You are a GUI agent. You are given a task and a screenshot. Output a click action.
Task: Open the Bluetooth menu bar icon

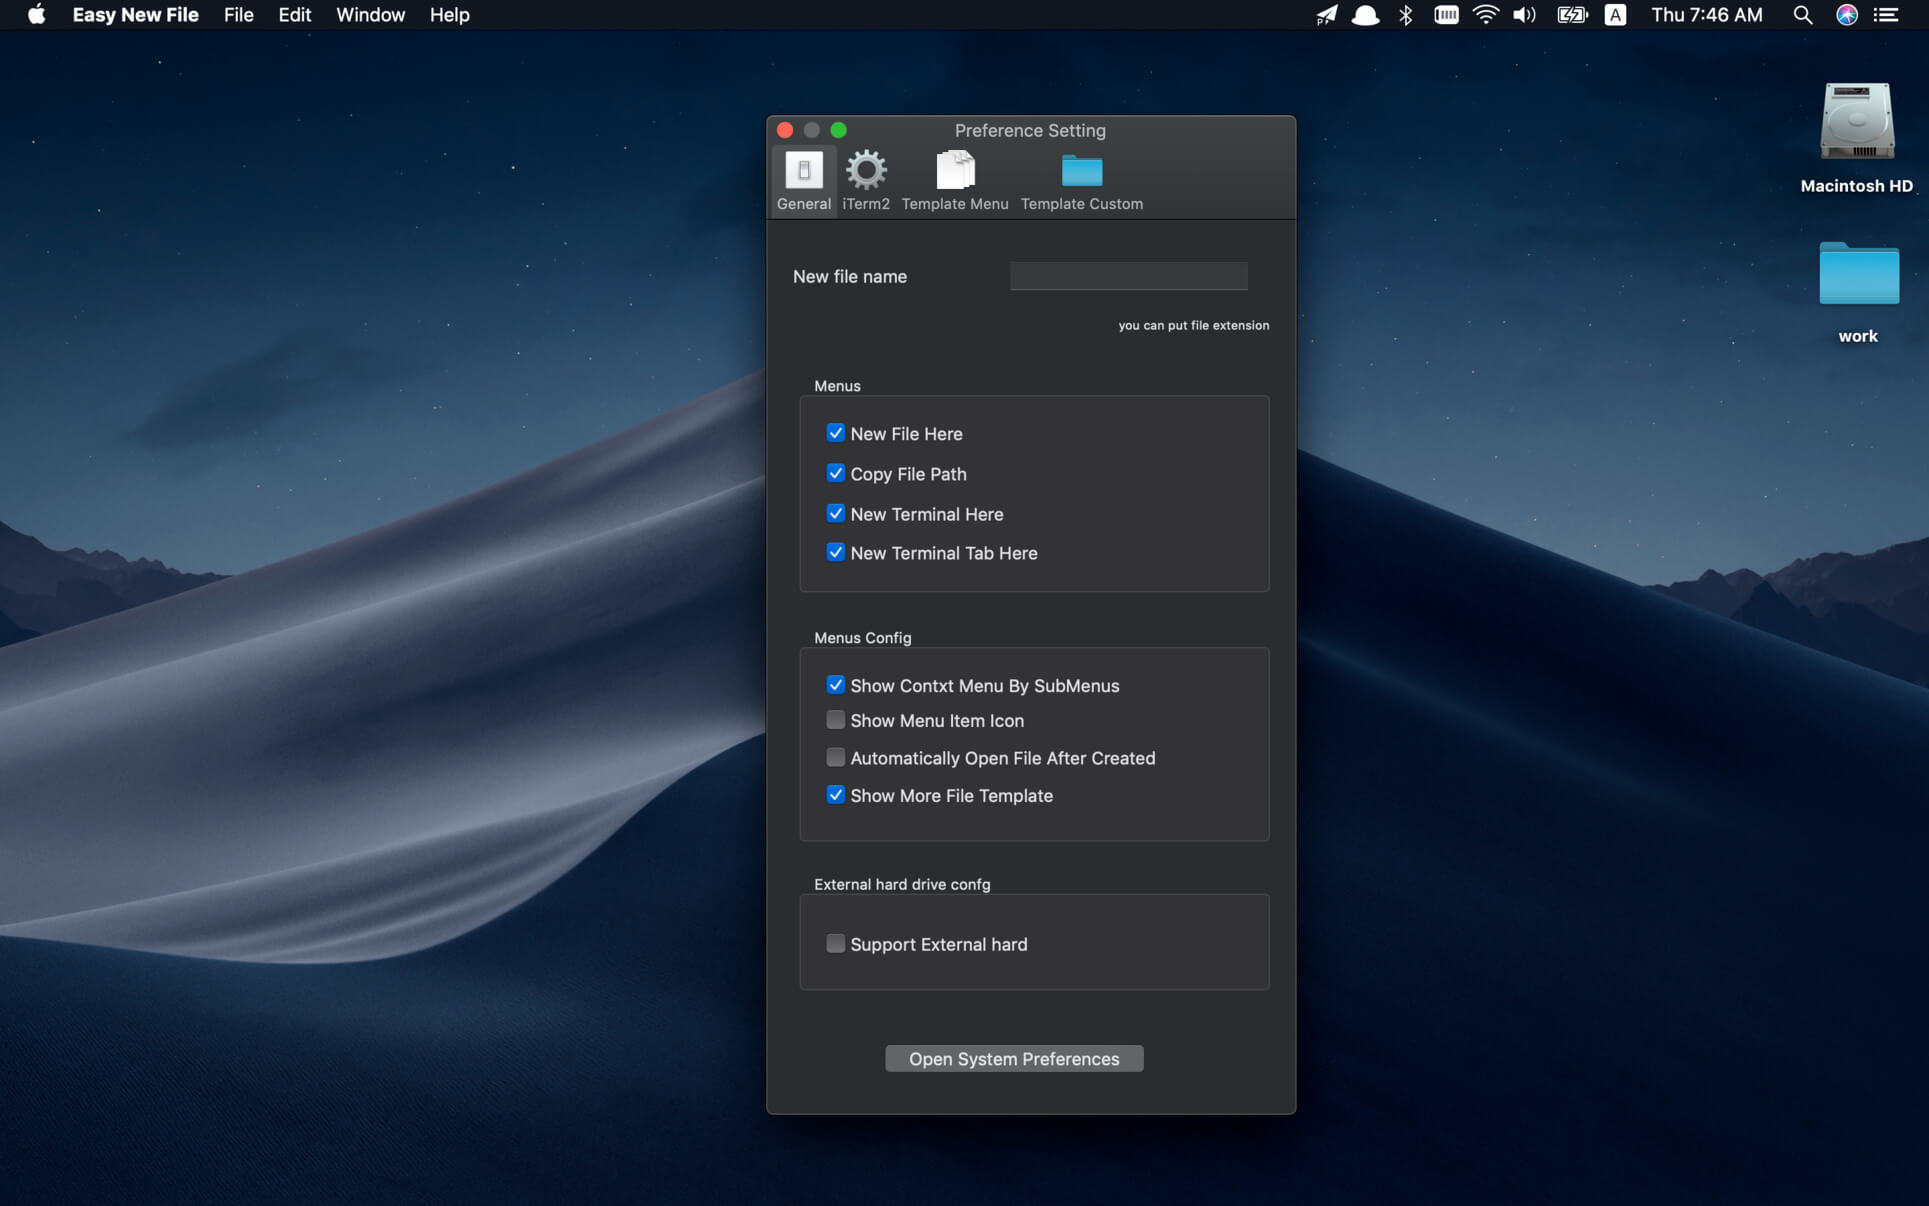point(1406,15)
